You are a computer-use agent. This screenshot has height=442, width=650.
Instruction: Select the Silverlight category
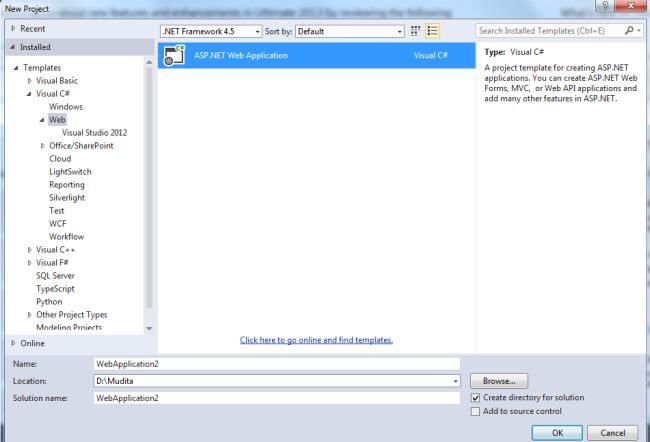(67, 198)
